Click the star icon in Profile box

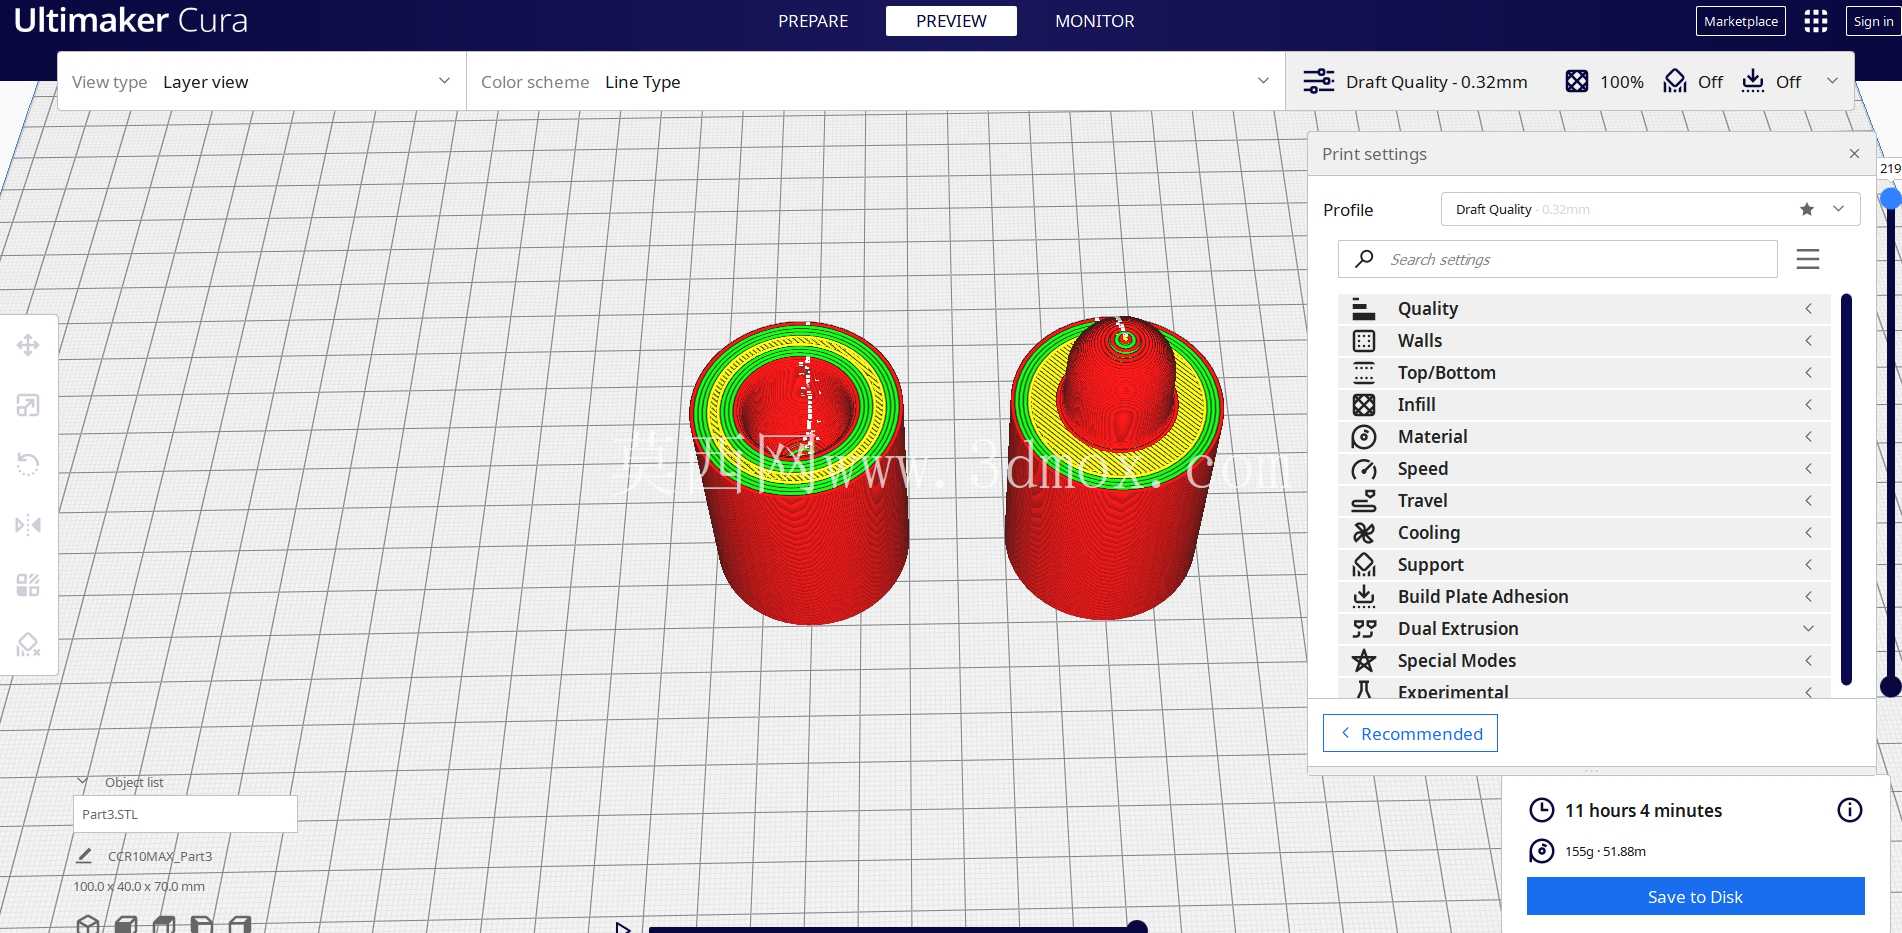1806,209
